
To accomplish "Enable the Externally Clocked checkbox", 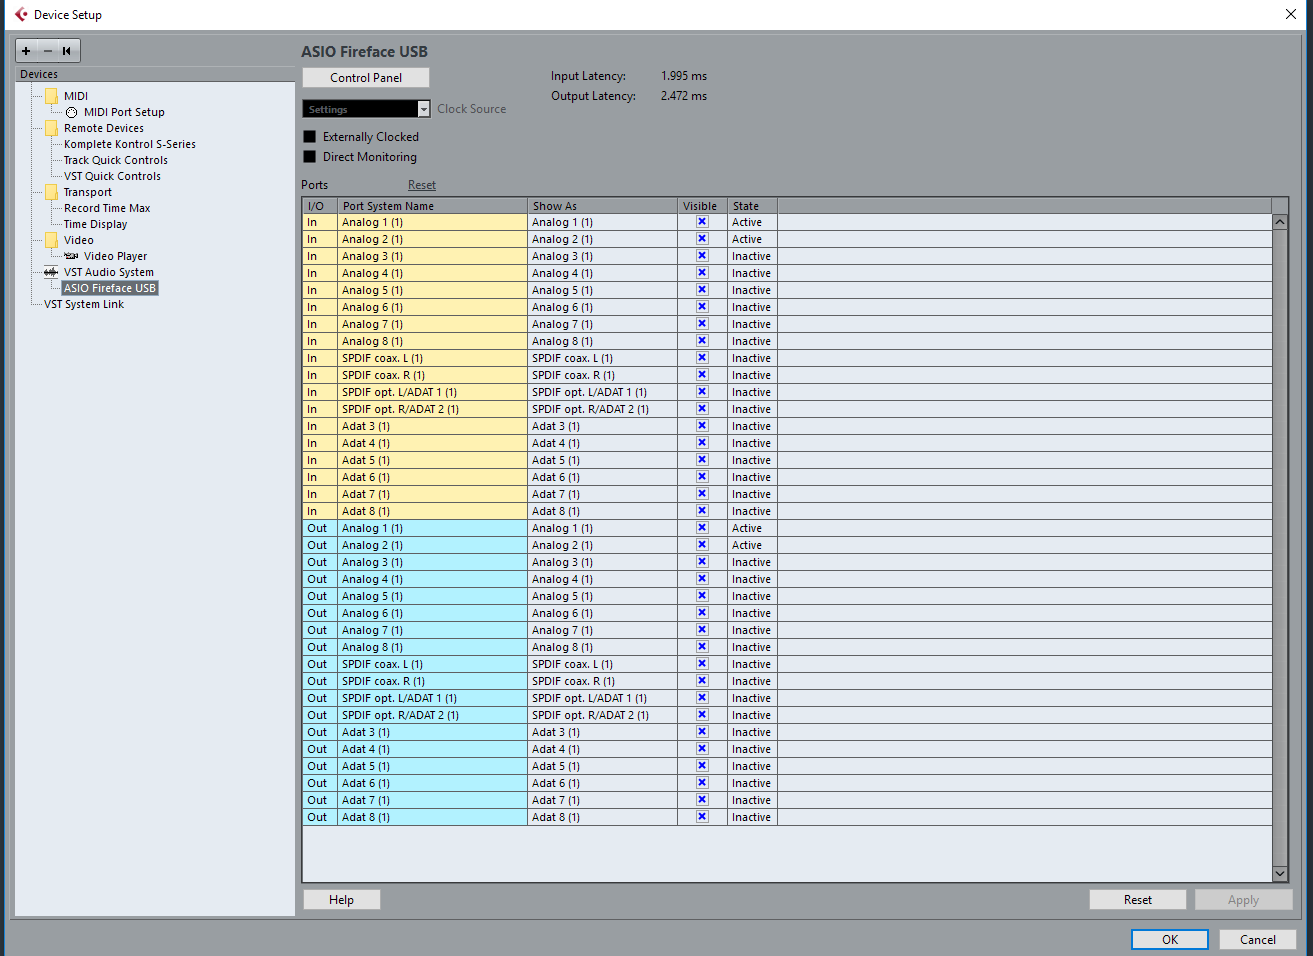I will (309, 137).
